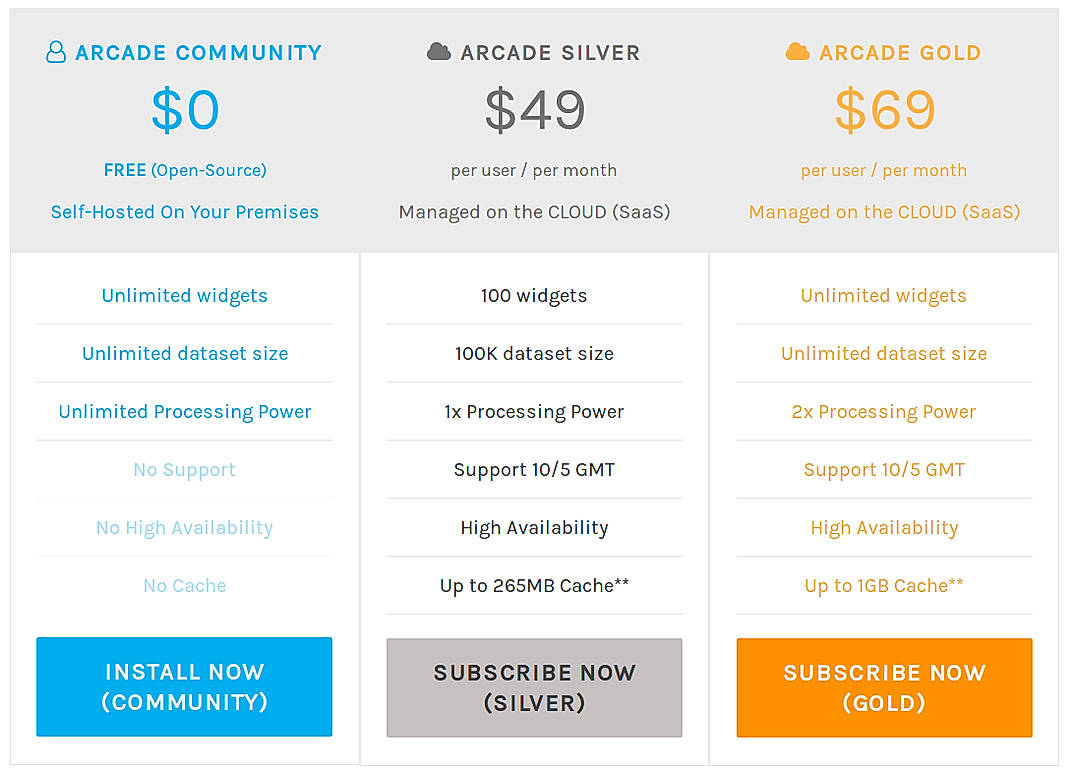Click Support 10/5 GMT under Arcade Silver
The width and height of the screenshot is (1070, 773).
(x=534, y=469)
